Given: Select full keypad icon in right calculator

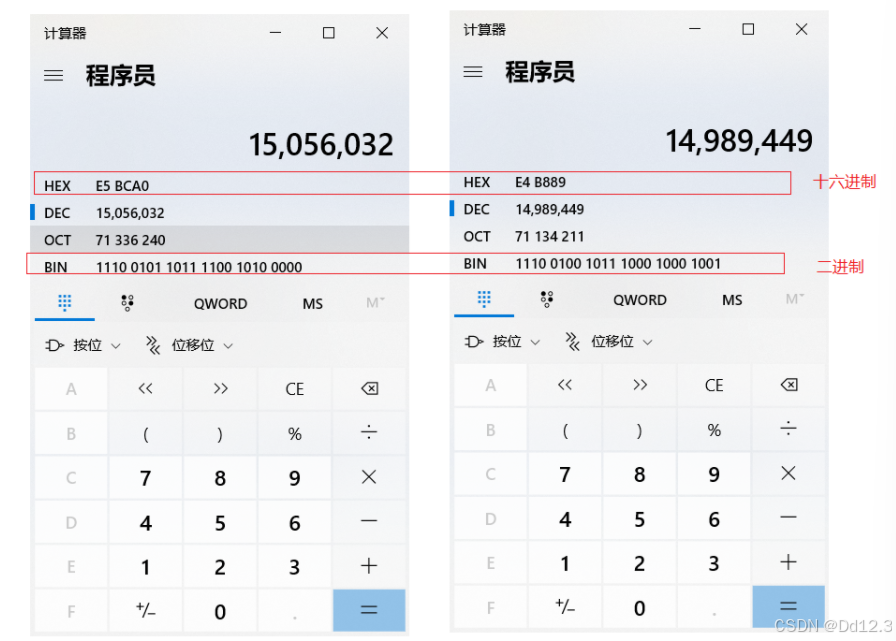Looking at the screenshot, I should [484, 299].
